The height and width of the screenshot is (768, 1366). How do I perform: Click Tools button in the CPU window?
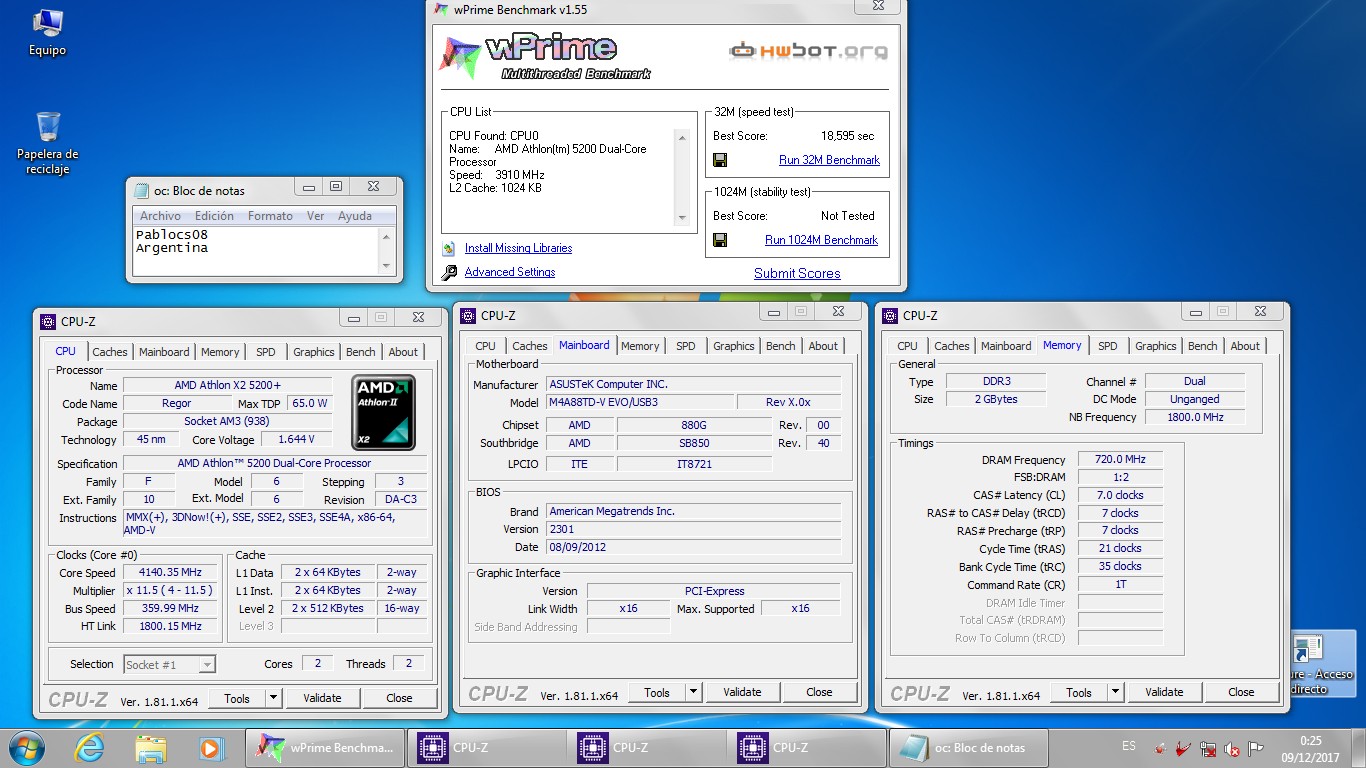pos(237,698)
